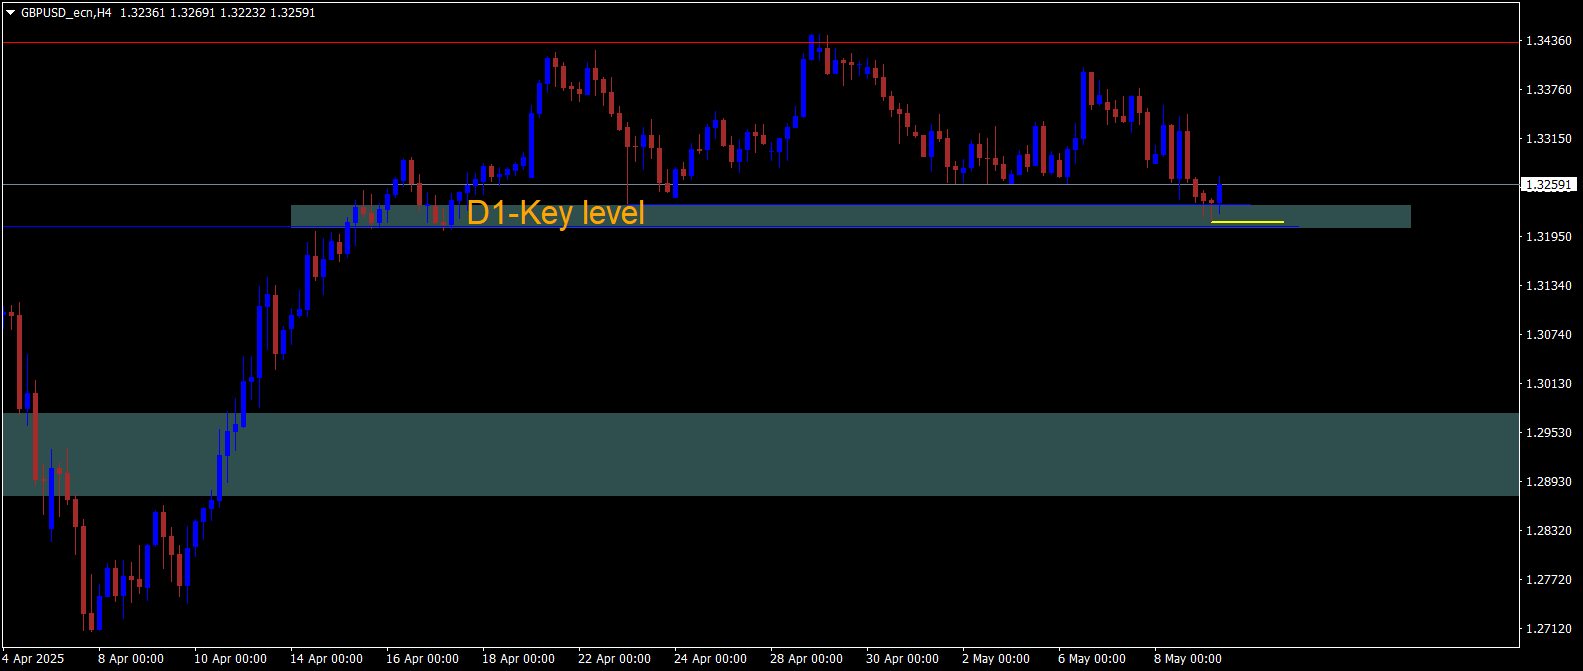Select the short yellow line segment
This screenshot has width=1583, height=671.
pos(1247,222)
